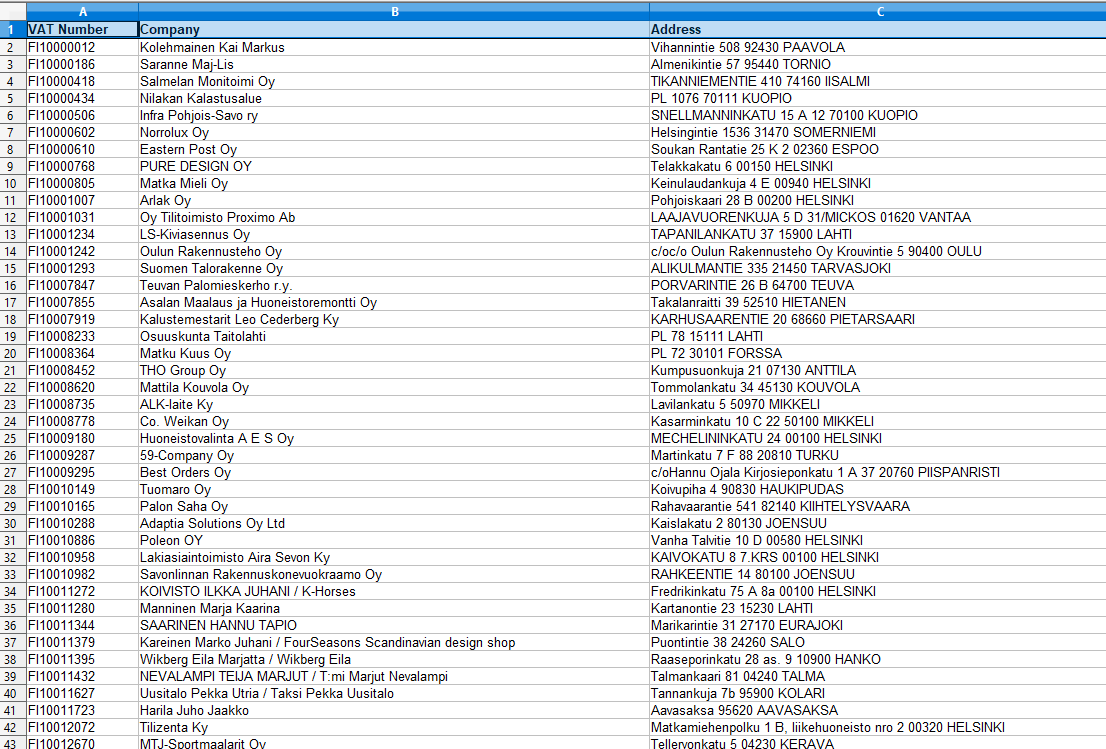Viewport: 1106px width, 749px height.
Task: Click cell 59-Company Oy
Action: click(x=394, y=456)
